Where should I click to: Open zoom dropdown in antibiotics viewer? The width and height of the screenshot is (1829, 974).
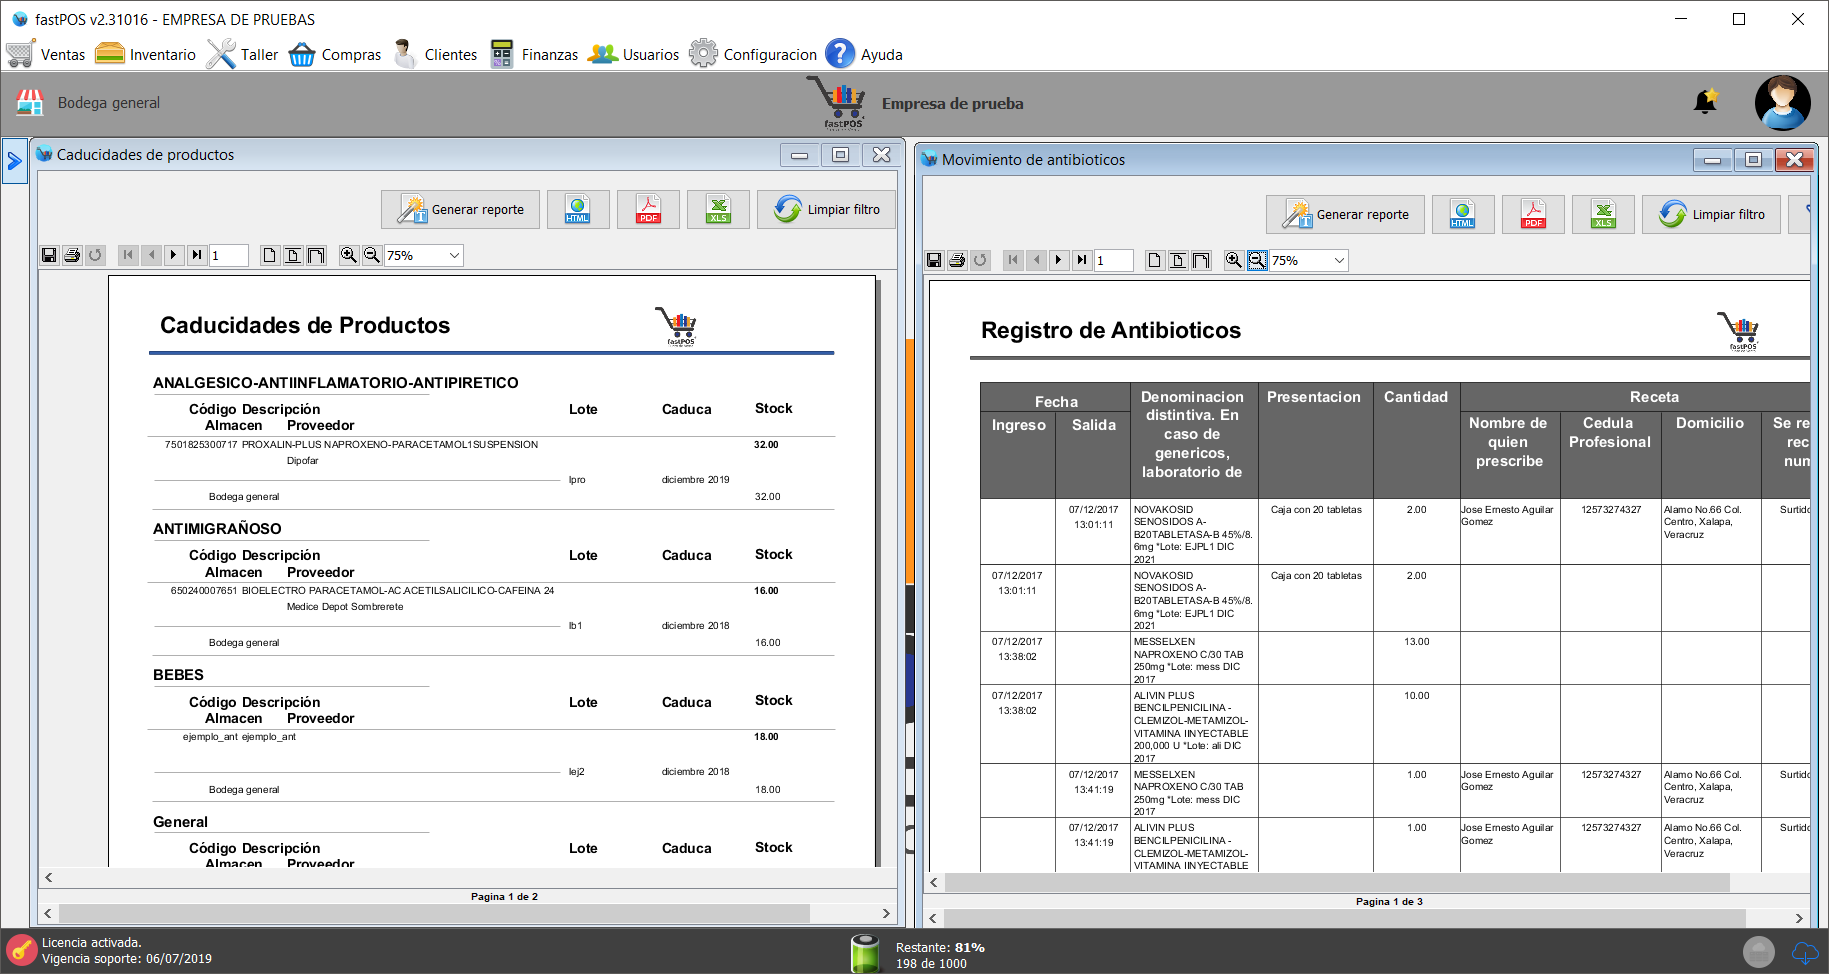click(x=1339, y=260)
